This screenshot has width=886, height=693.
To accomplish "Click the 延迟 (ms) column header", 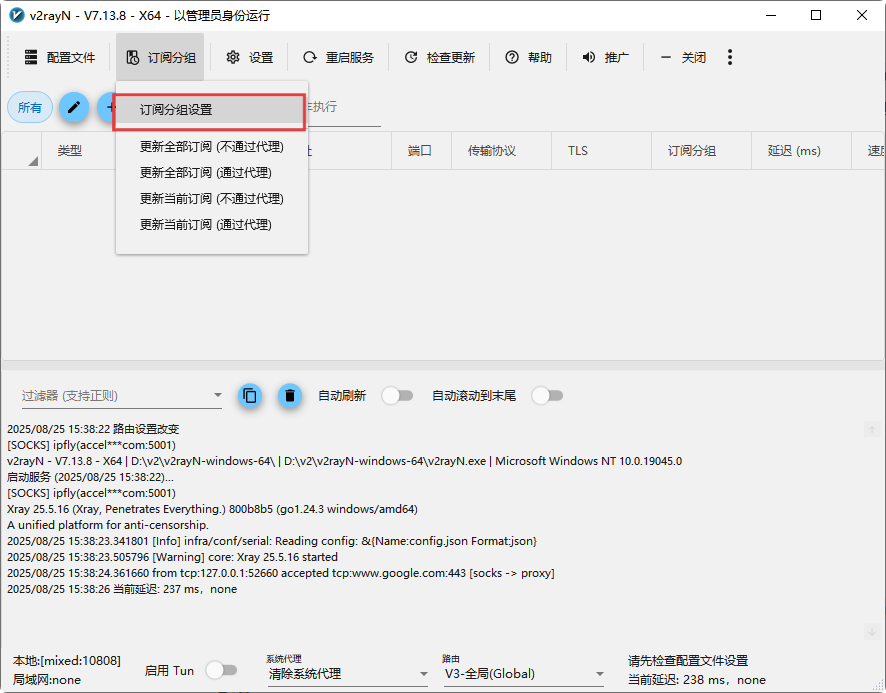I will click(794, 151).
